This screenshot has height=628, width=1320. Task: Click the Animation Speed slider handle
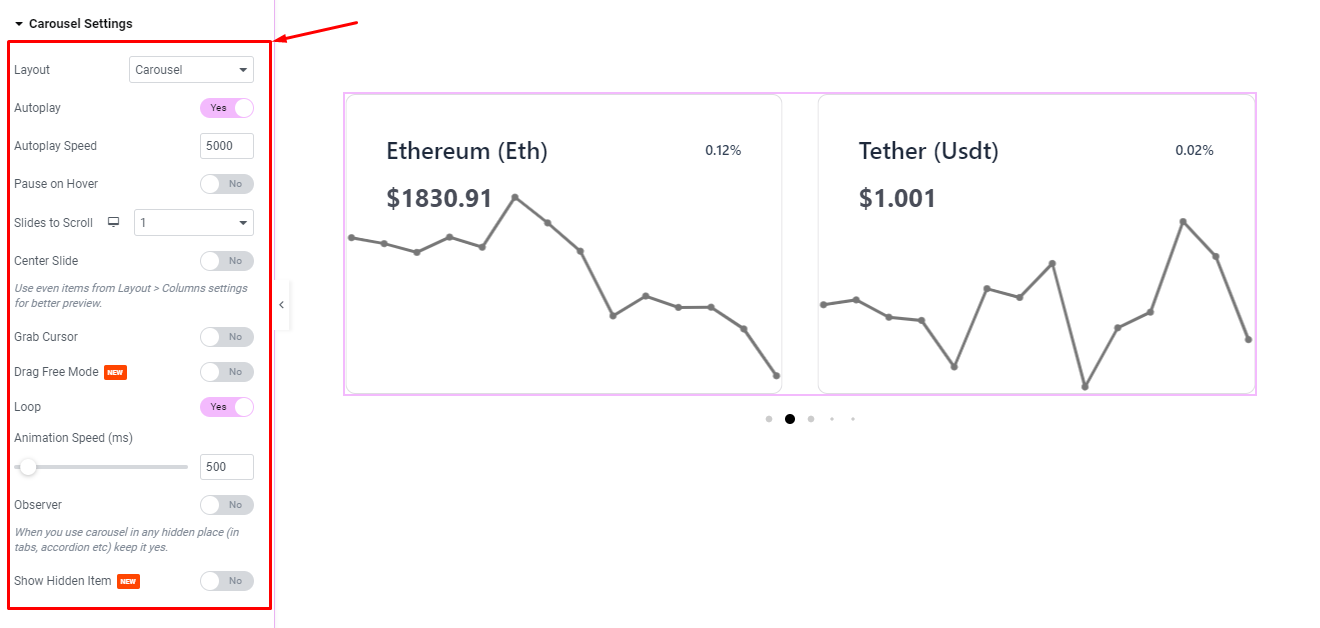[28, 467]
